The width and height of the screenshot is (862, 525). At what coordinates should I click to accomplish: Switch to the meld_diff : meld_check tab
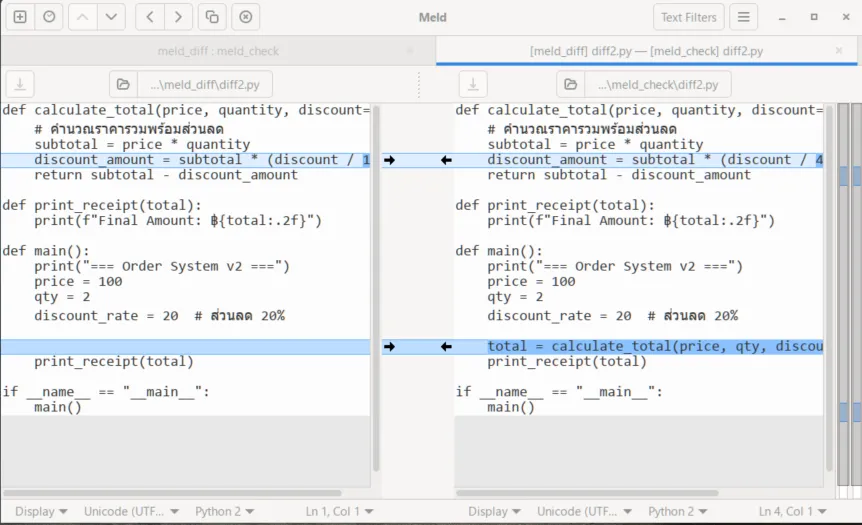click(218, 51)
